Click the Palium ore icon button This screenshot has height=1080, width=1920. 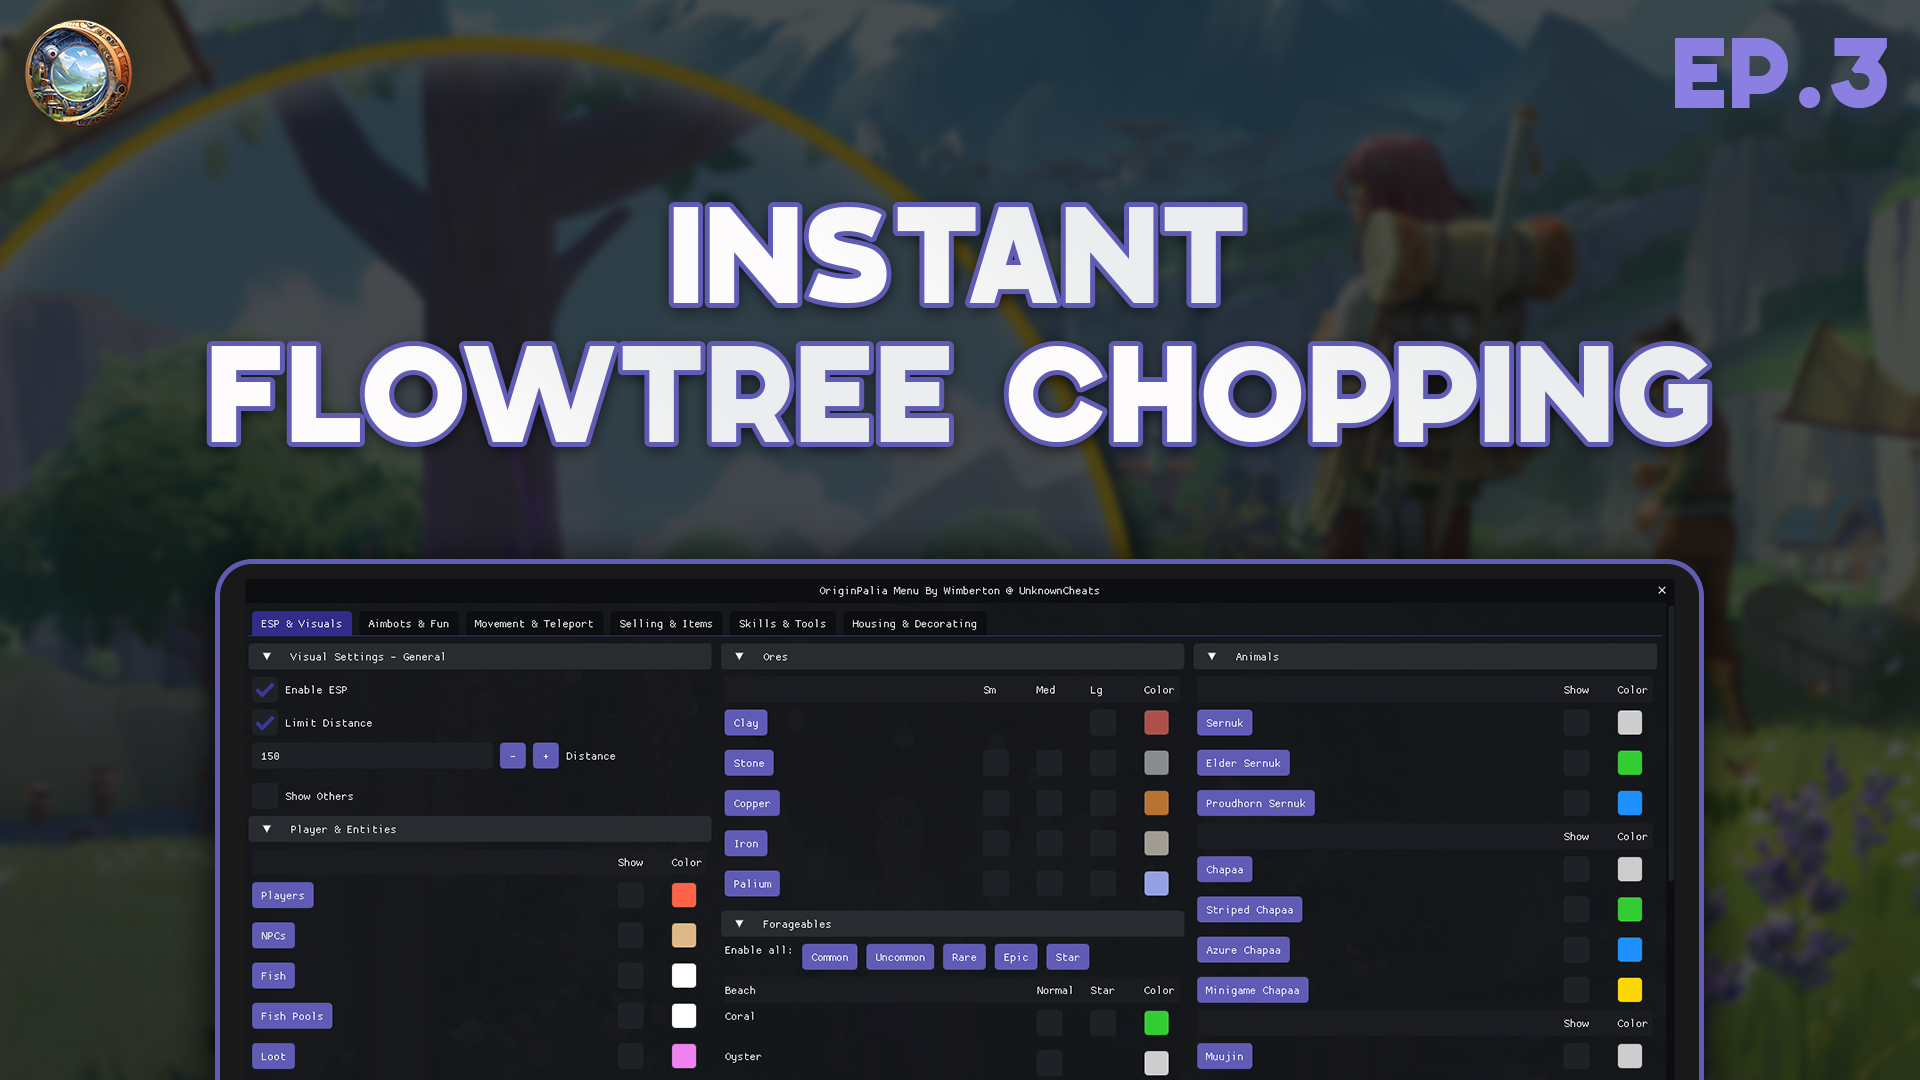click(x=750, y=882)
